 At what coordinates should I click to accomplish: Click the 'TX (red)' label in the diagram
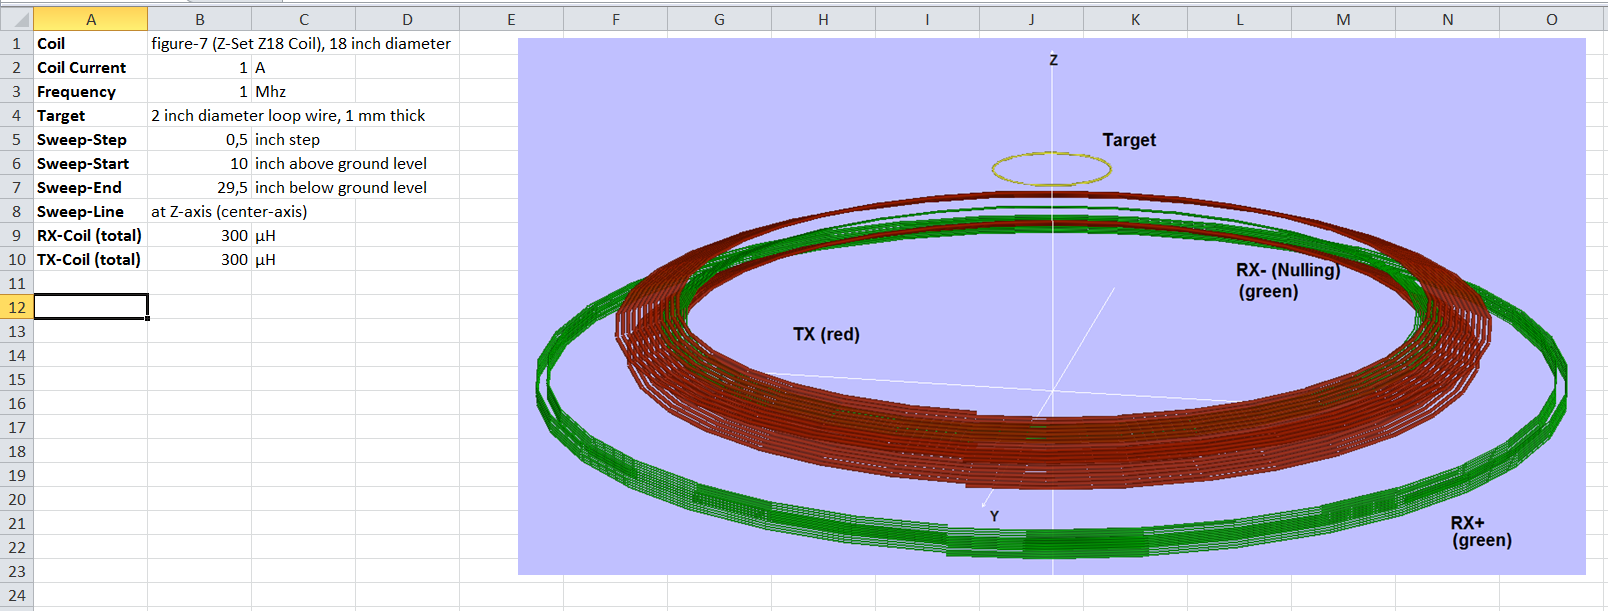(x=826, y=334)
